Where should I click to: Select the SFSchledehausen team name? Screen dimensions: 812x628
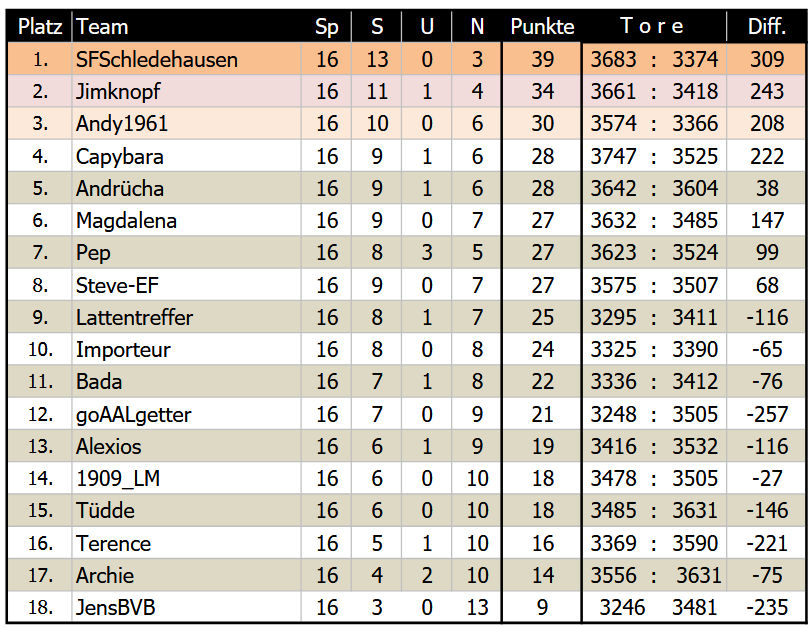click(157, 60)
